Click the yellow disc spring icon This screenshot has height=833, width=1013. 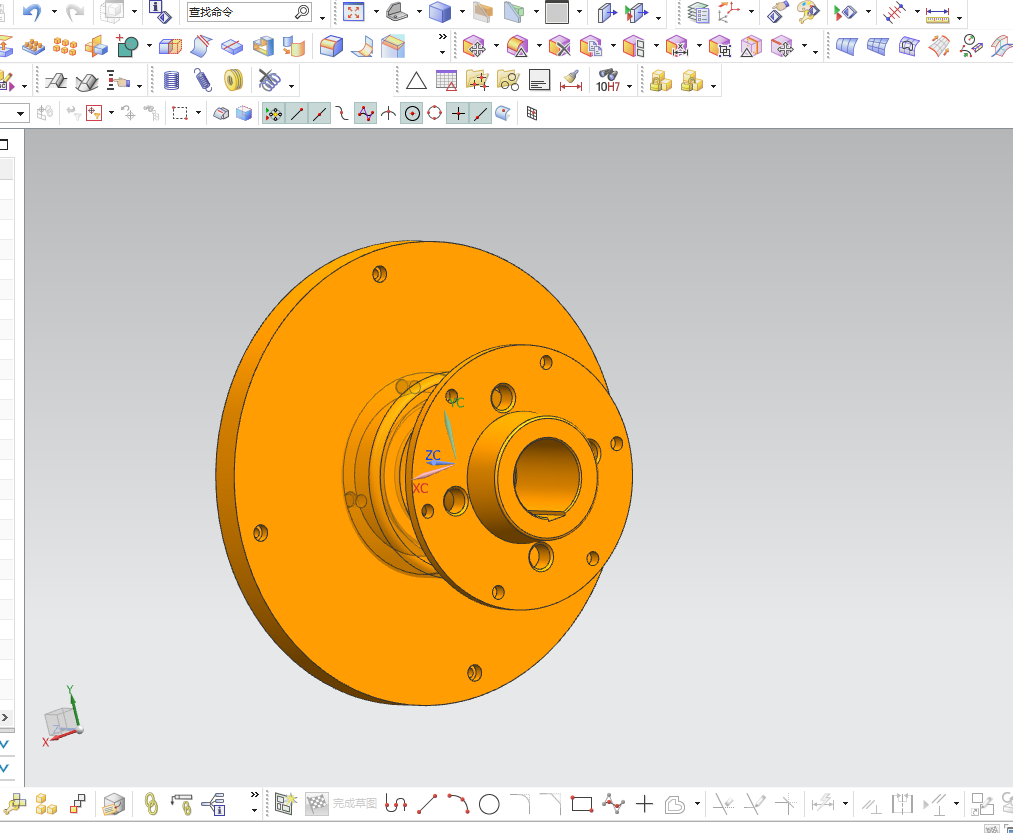[x=233, y=81]
